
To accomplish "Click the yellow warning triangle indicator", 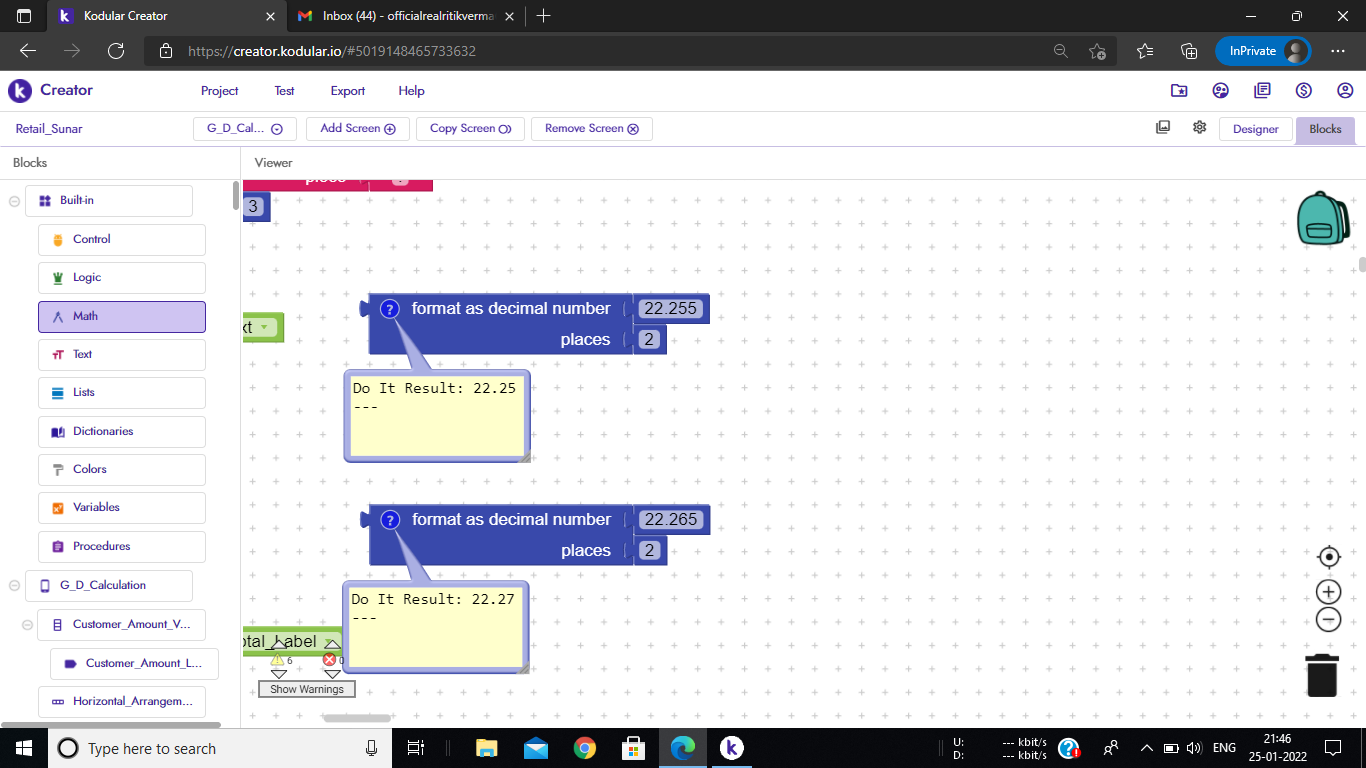I will [277, 660].
